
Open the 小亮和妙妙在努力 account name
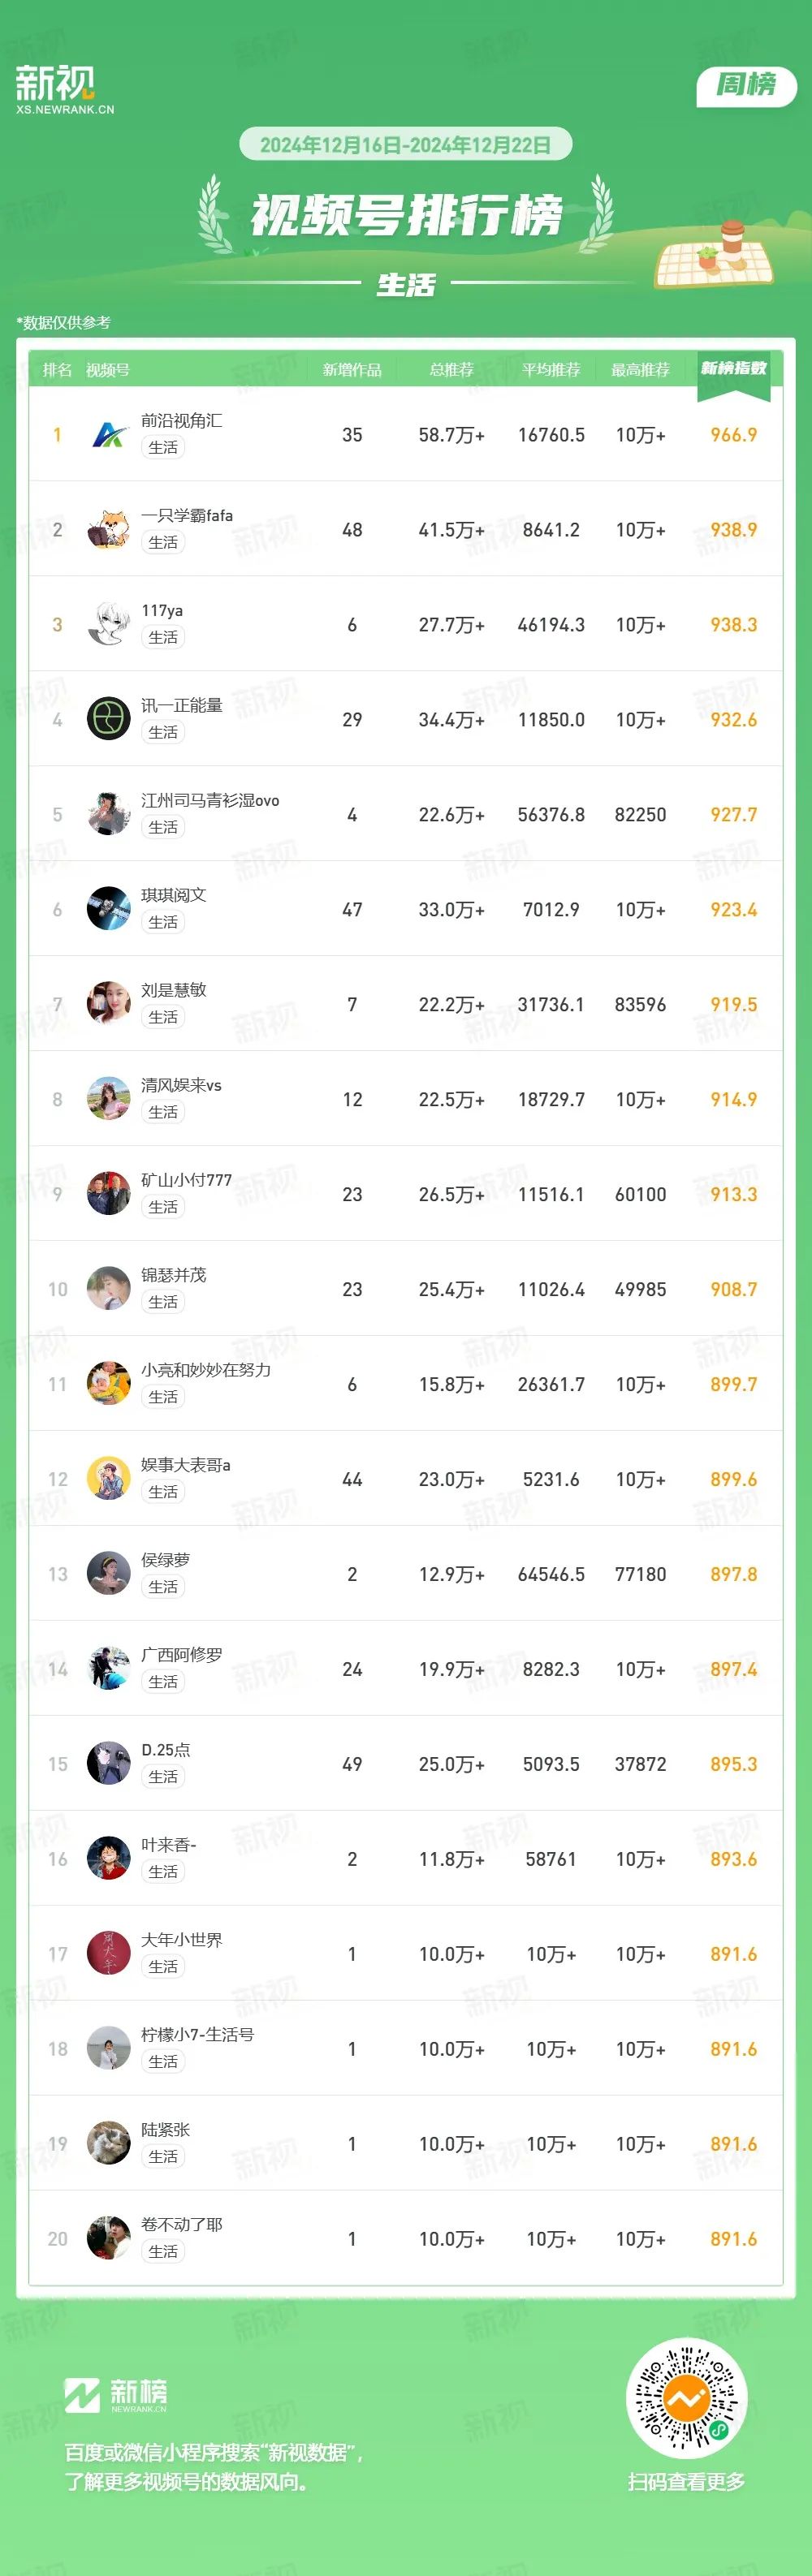206,1370
